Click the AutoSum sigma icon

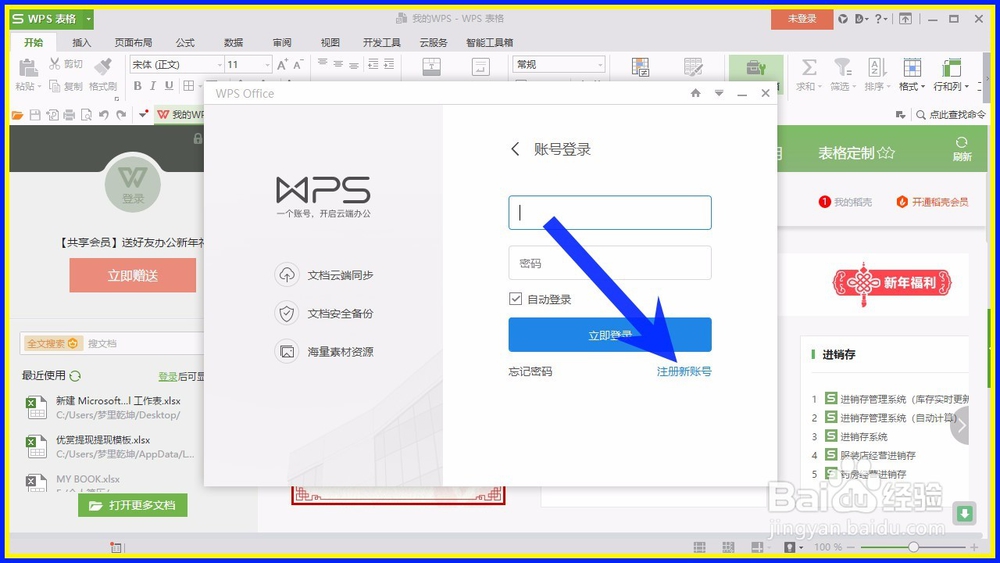click(809, 67)
